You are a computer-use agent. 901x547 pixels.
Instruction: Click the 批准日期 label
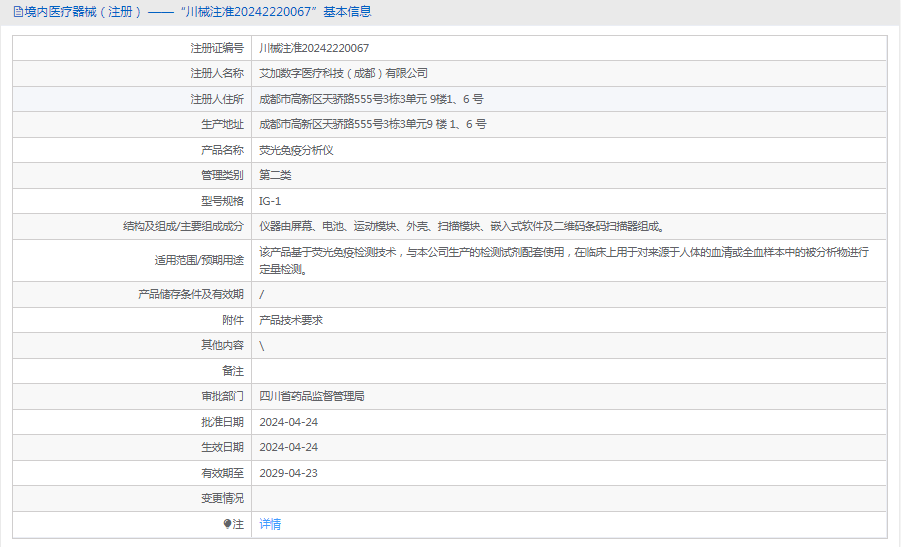pyautogui.click(x=222, y=422)
